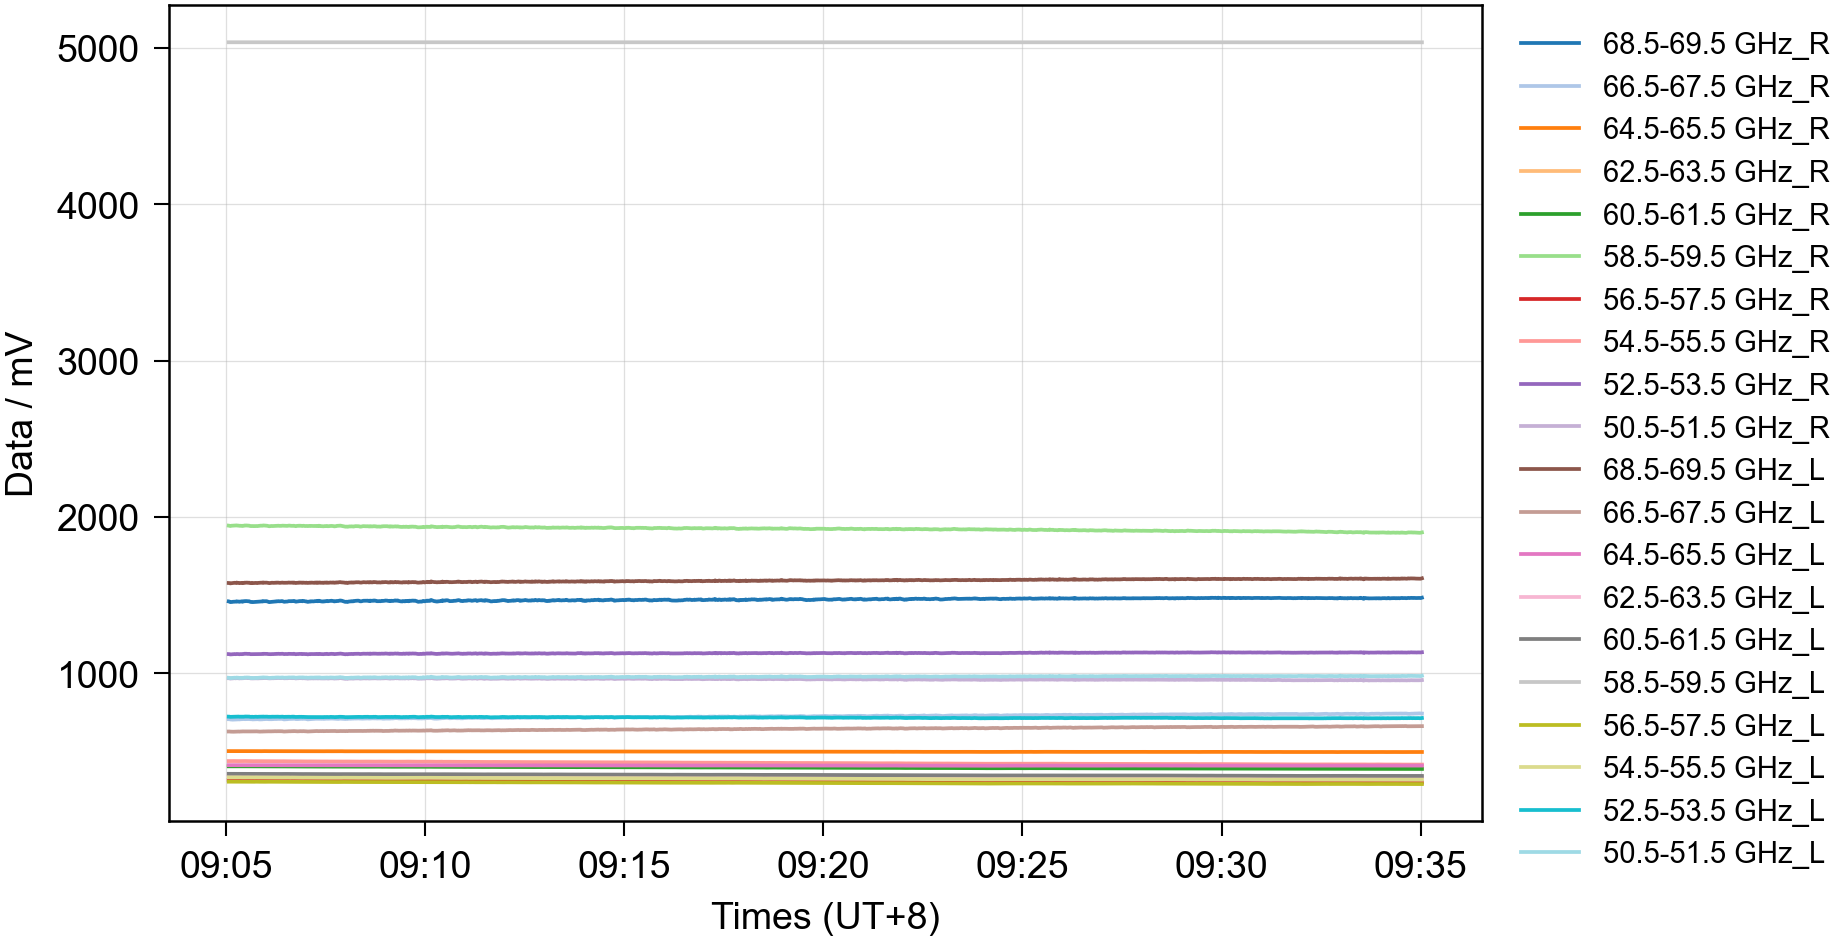Select the 64.5-65.5 GHz_R orange legend swatch
Screen dimensions: 1847x941
(1549, 129)
